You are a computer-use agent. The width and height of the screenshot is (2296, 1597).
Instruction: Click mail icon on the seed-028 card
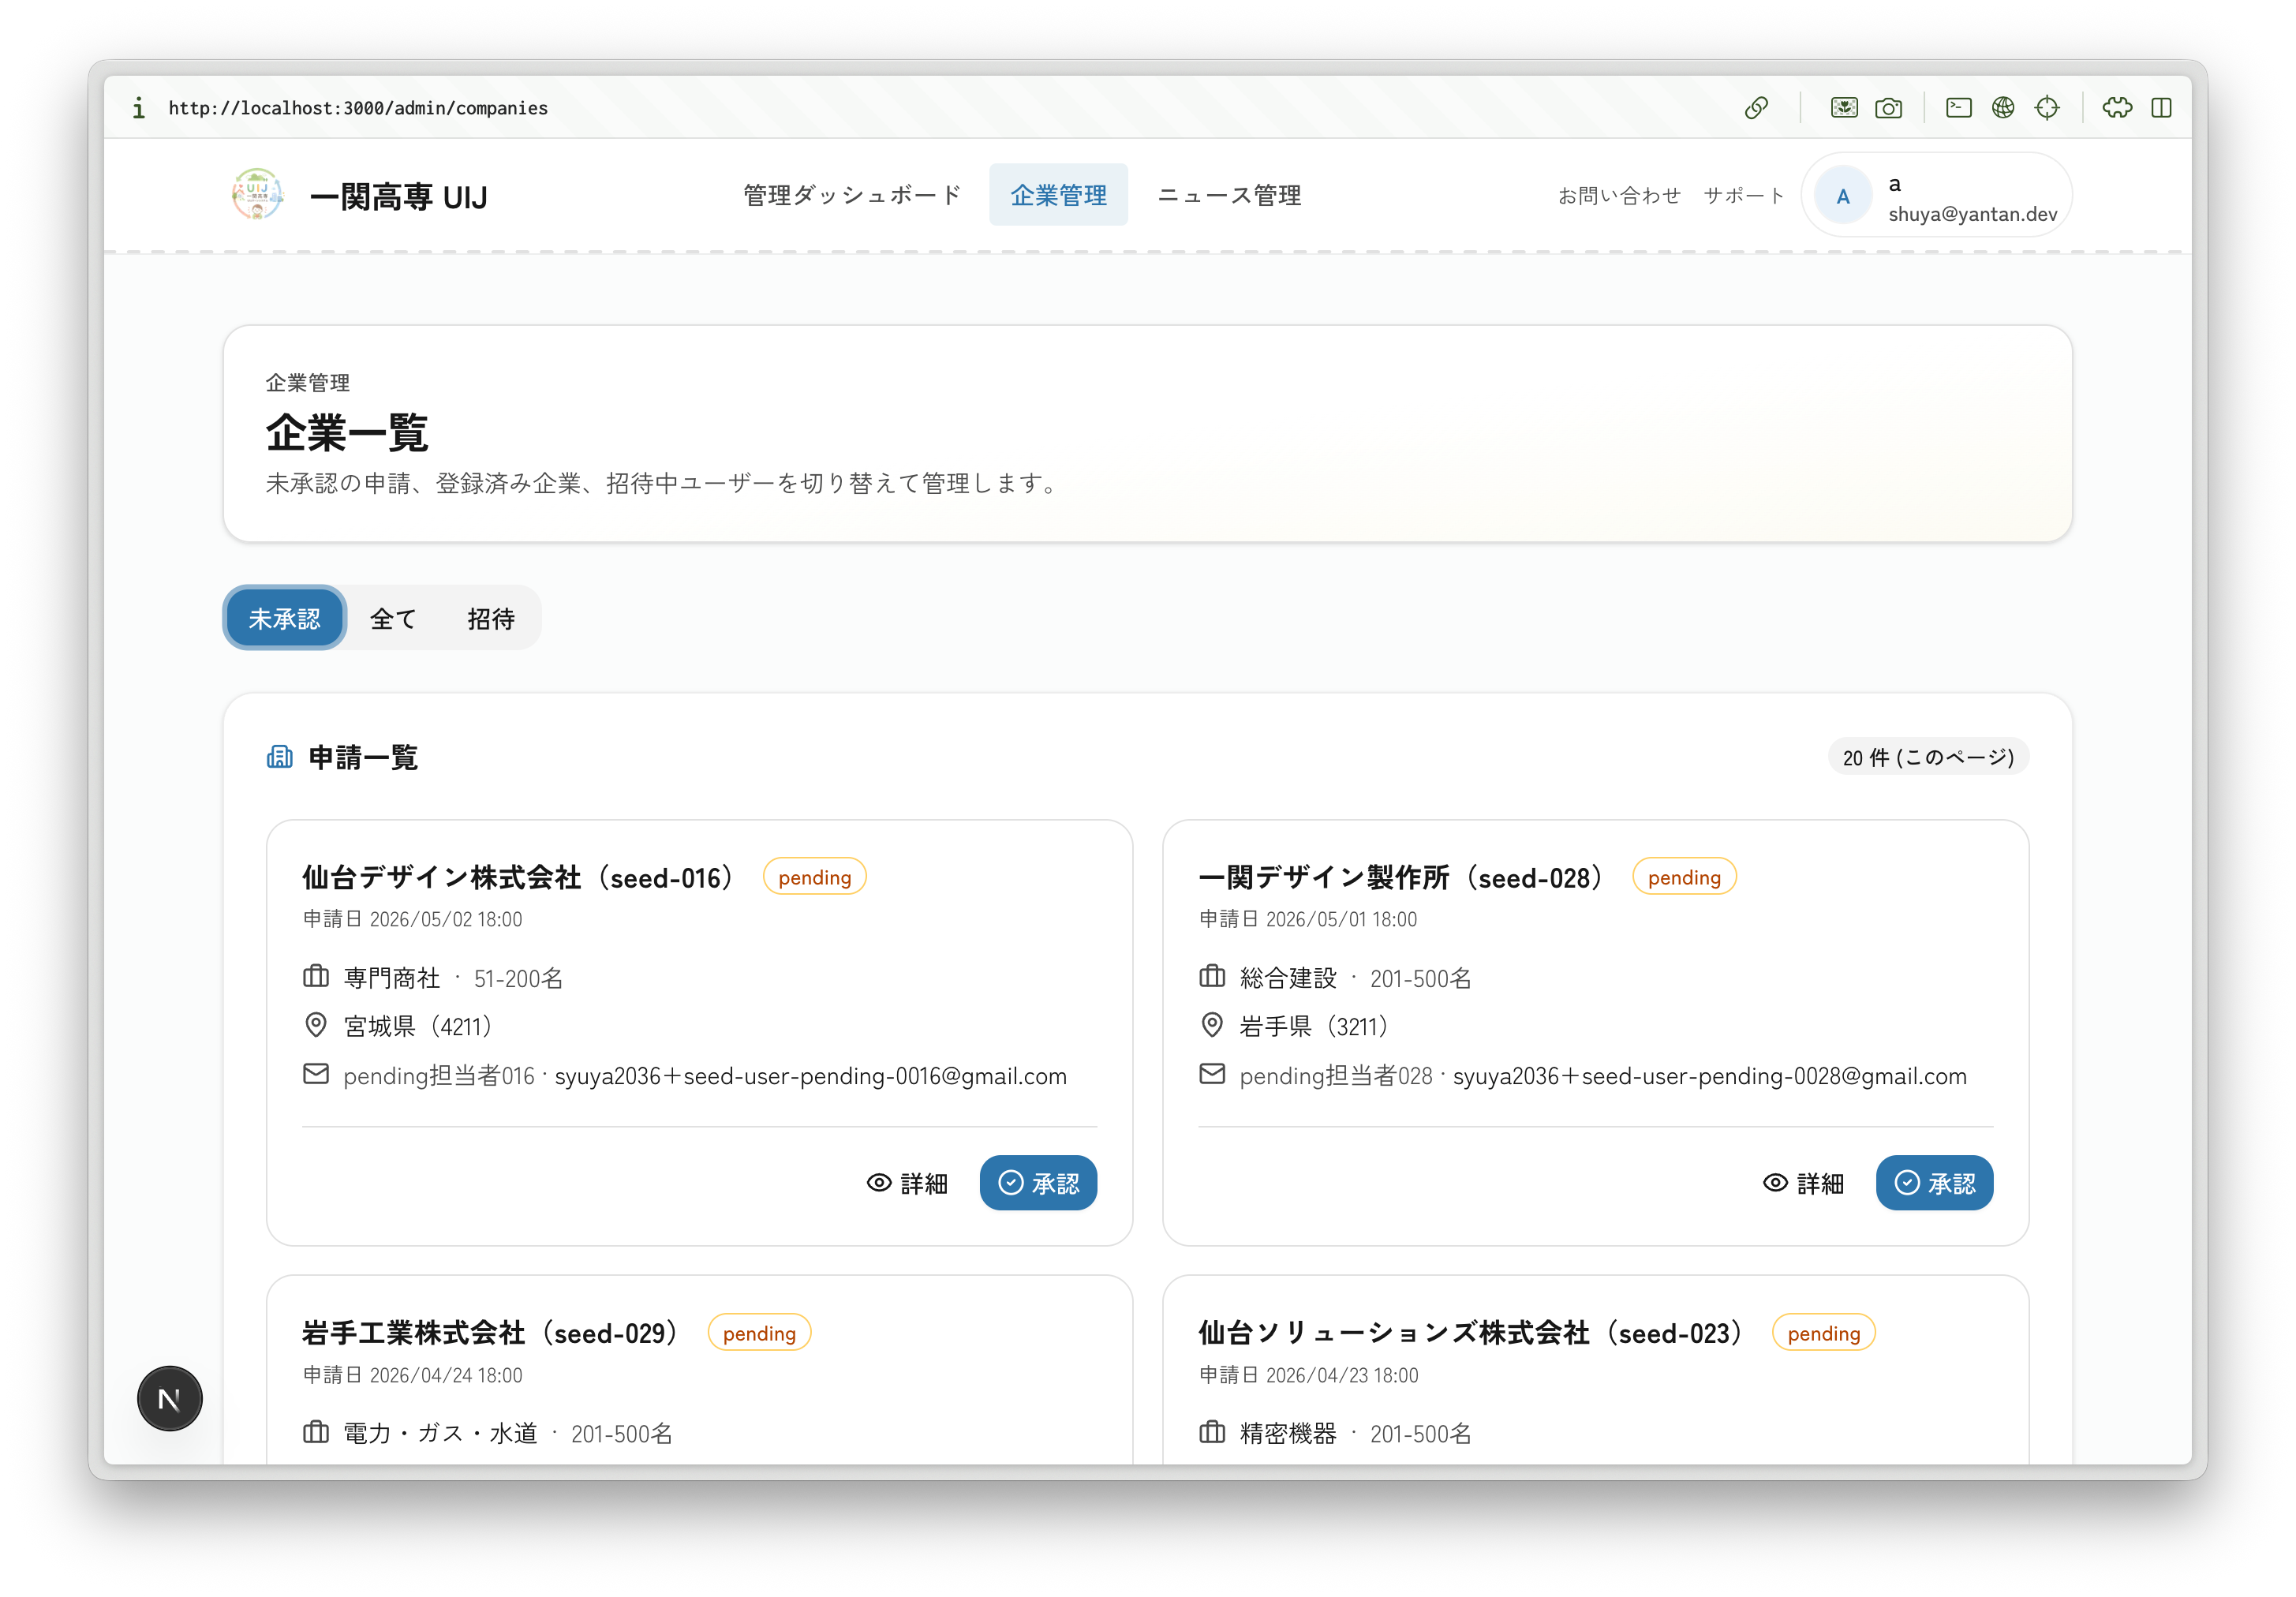coord(1212,1074)
